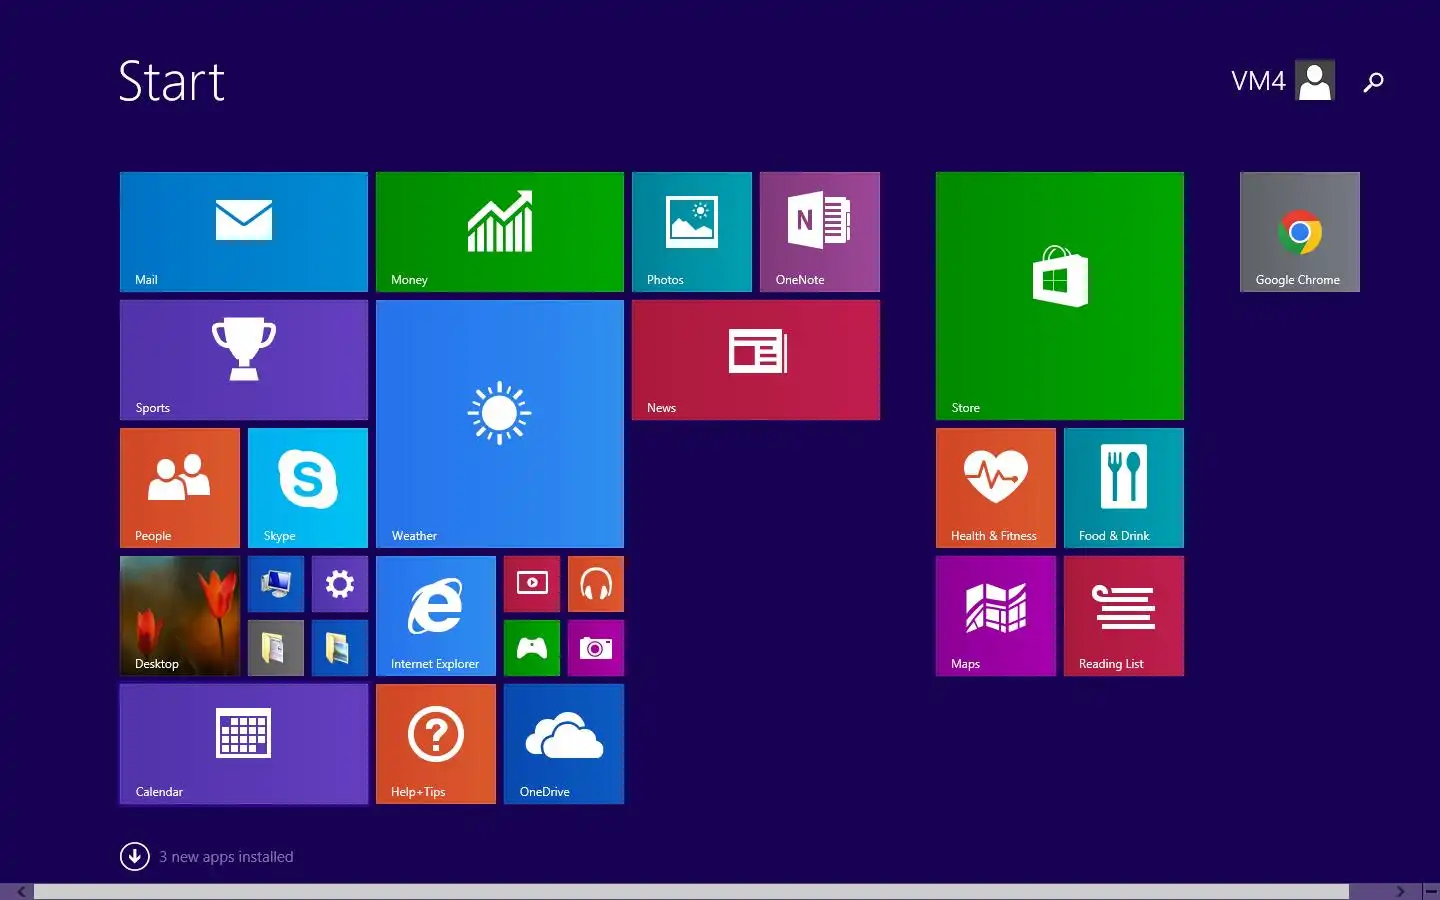
Task: Open the VM4 user account menu
Action: point(1283,80)
